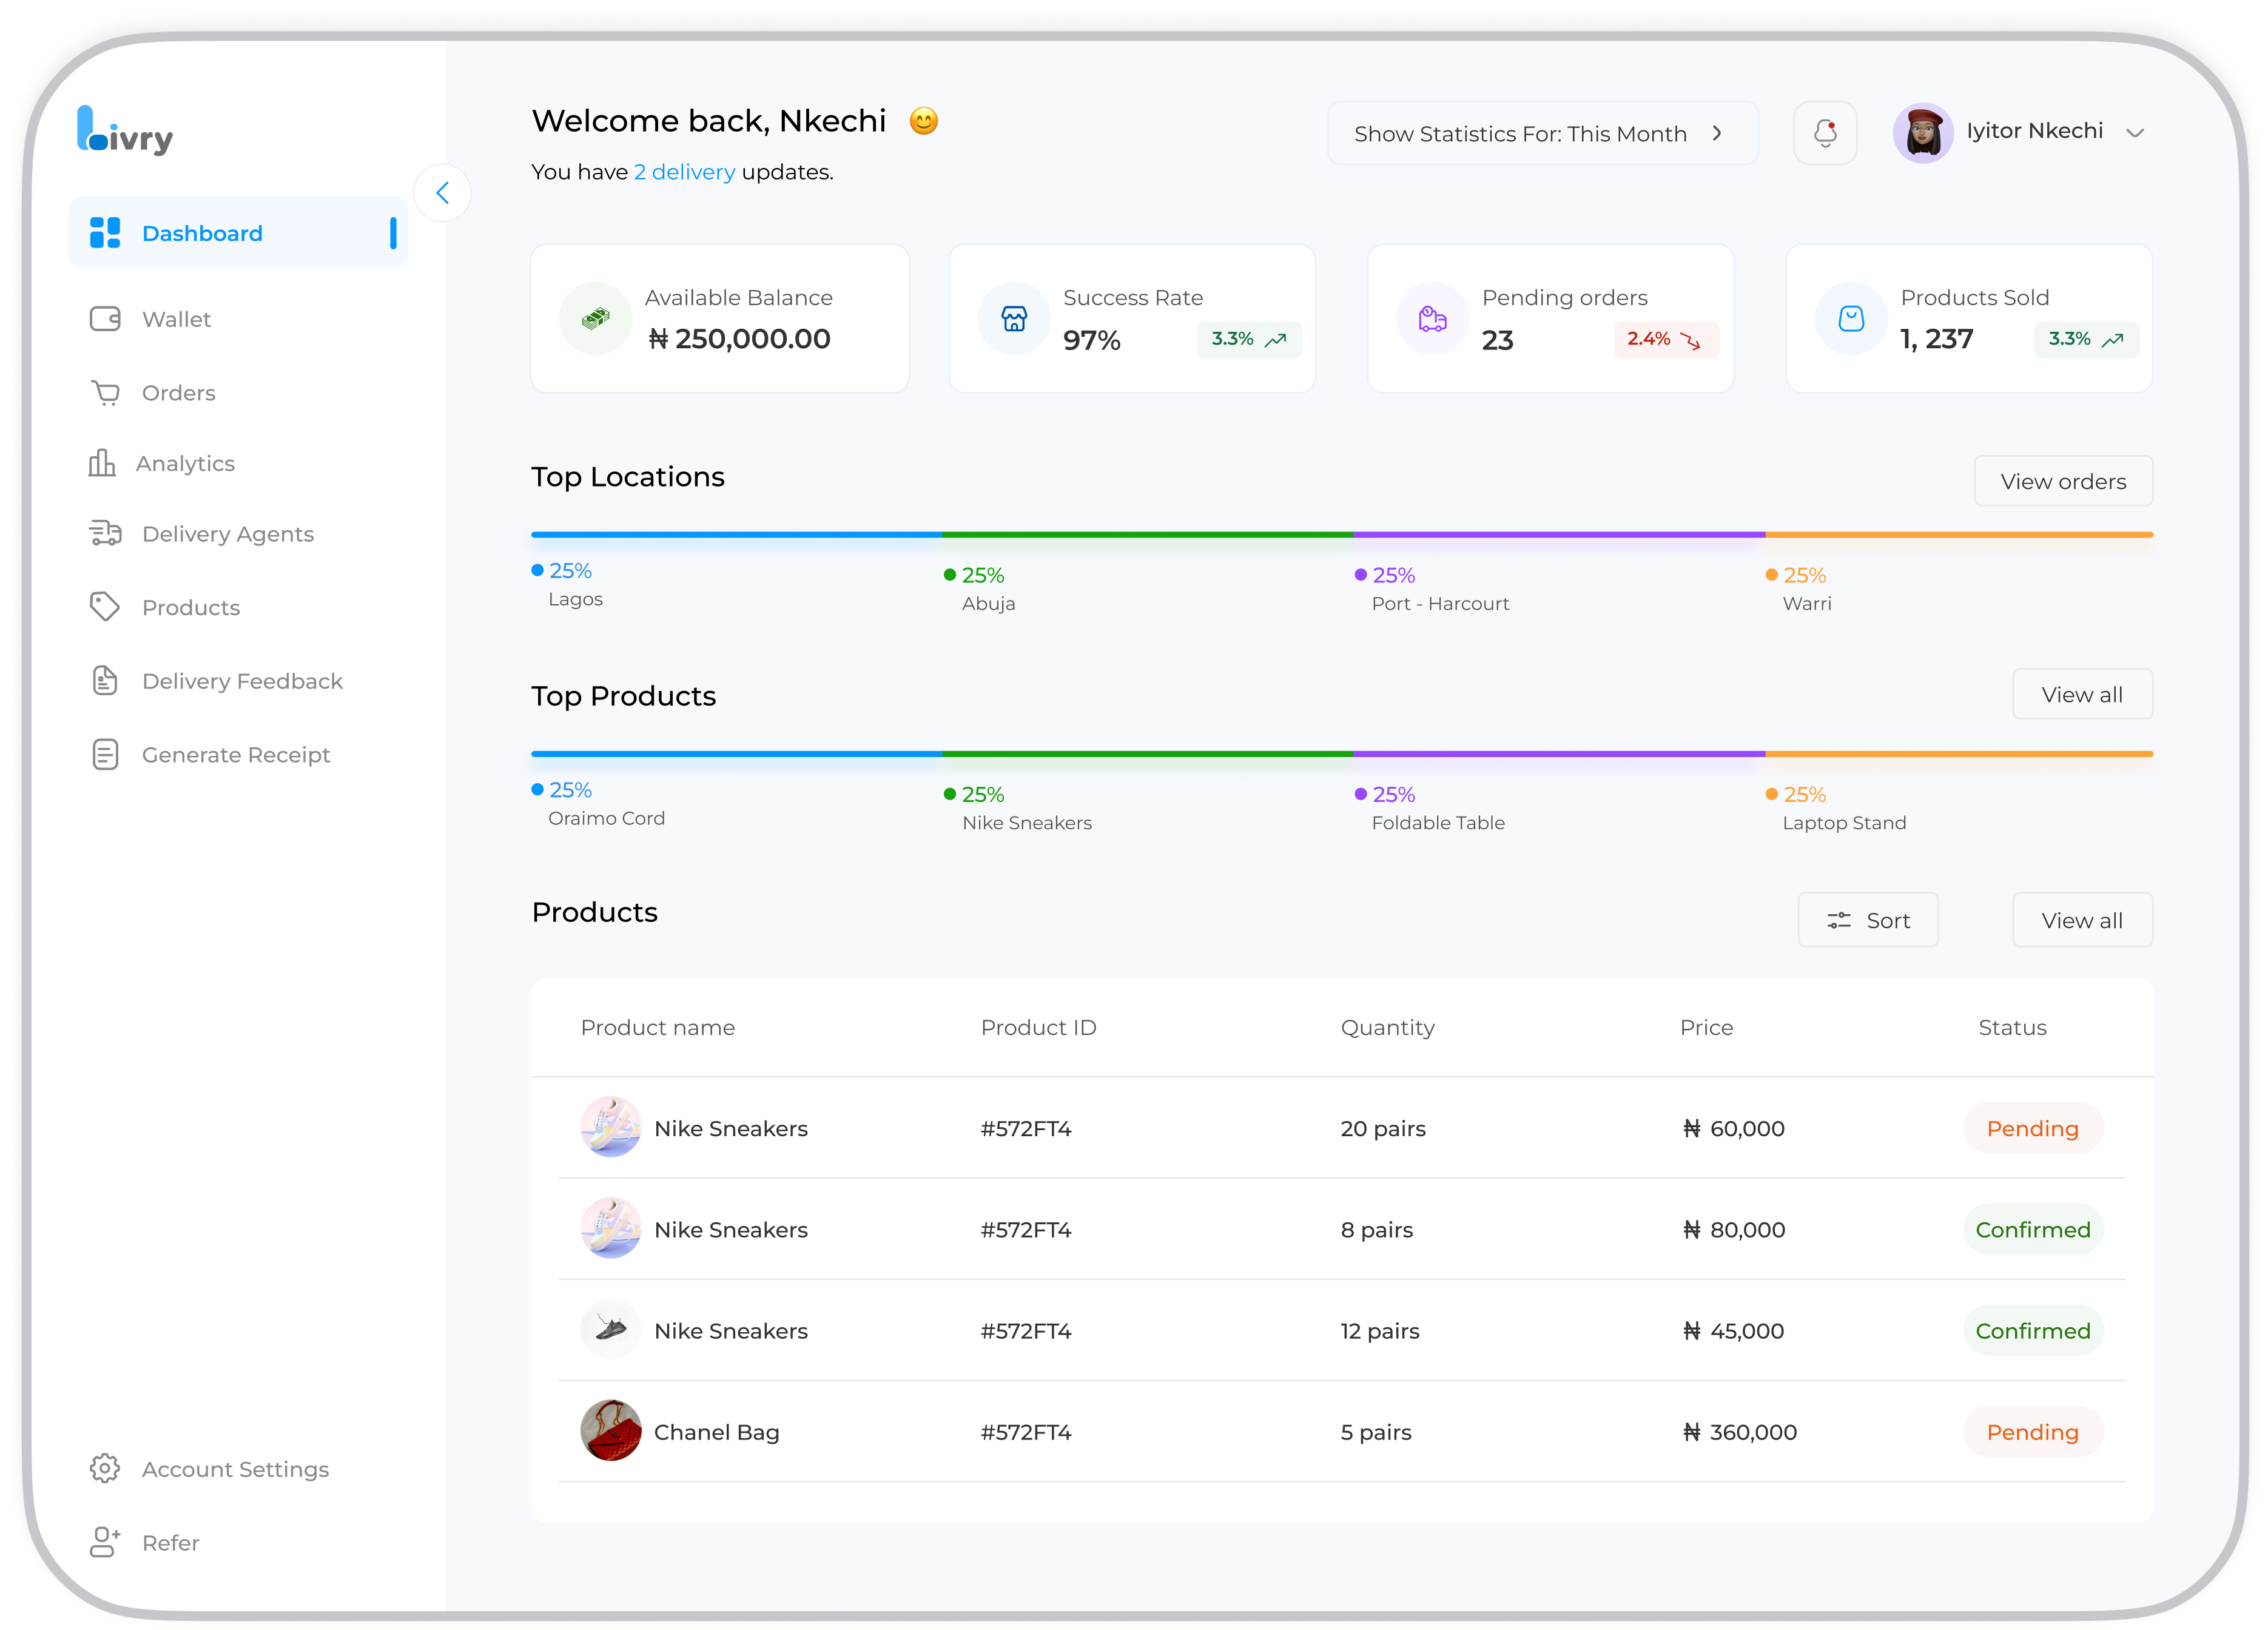Open Show Statistics For: This Month selector
2268x1630 pixels.
click(x=1542, y=133)
